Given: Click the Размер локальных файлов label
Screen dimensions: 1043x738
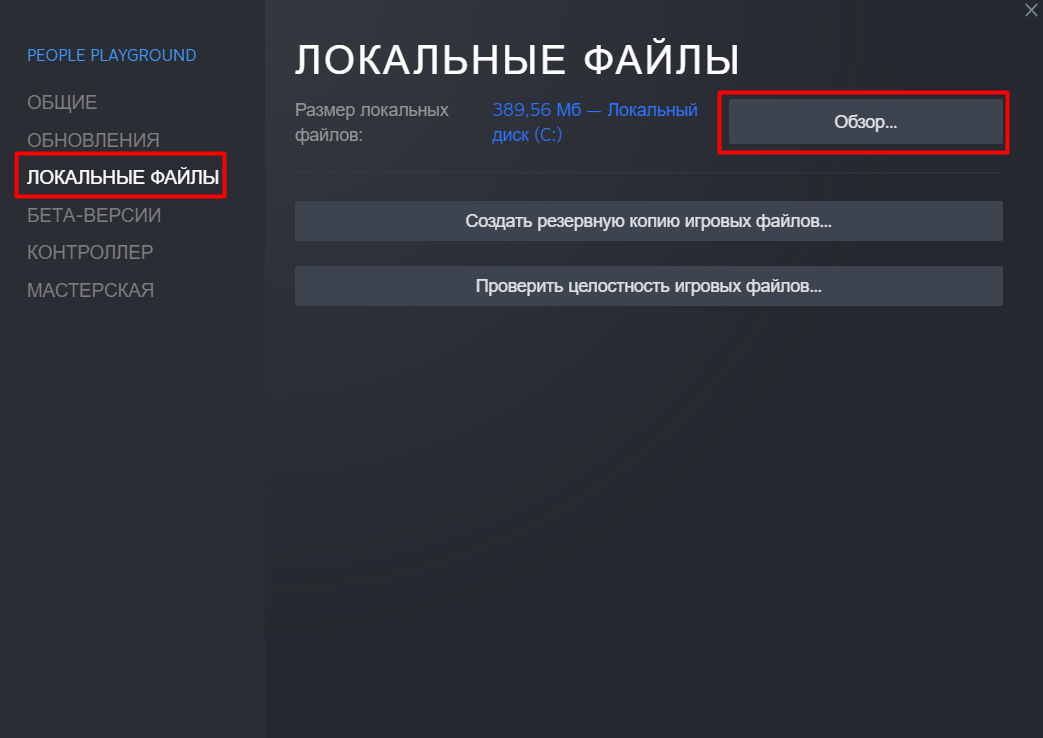Looking at the screenshot, I should click(371, 122).
